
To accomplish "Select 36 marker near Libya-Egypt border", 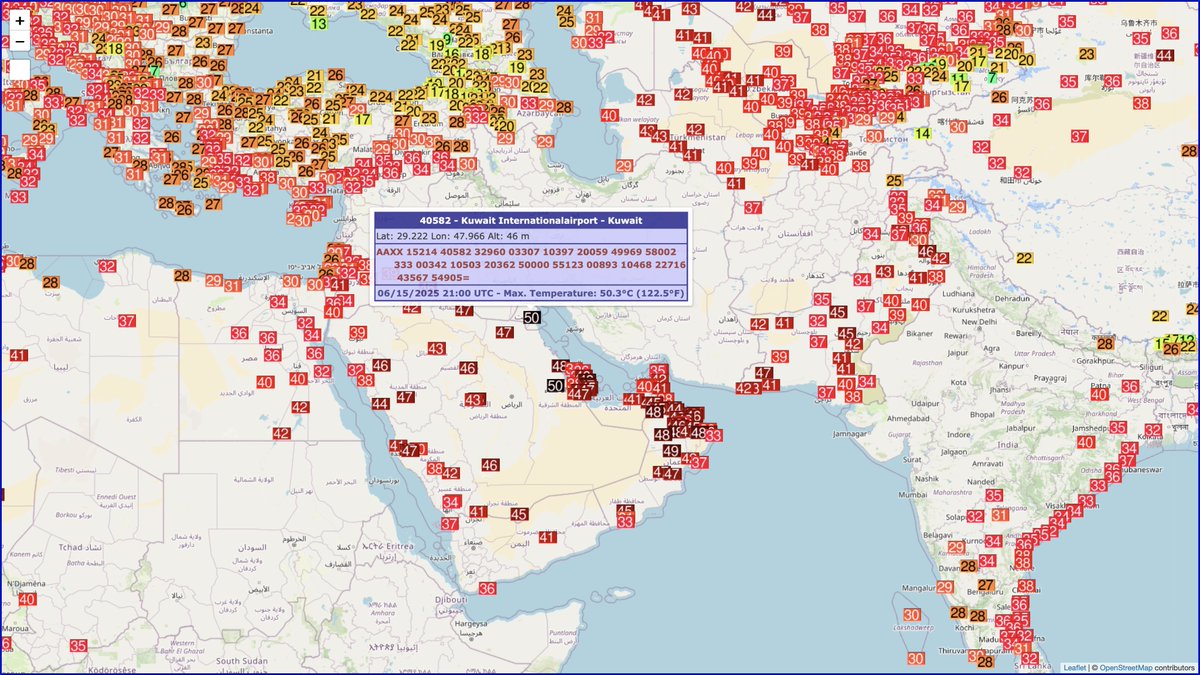I will [x=240, y=334].
